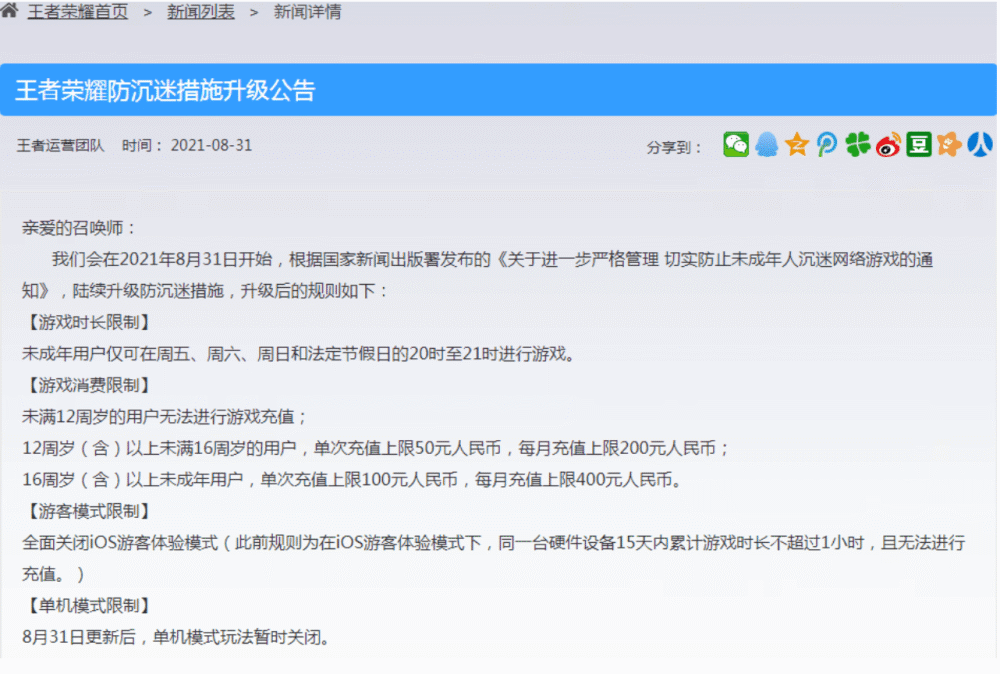Viewport: 1000px width, 674px height.
Task: Share article to QQ penguin icon
Action: coord(767,145)
